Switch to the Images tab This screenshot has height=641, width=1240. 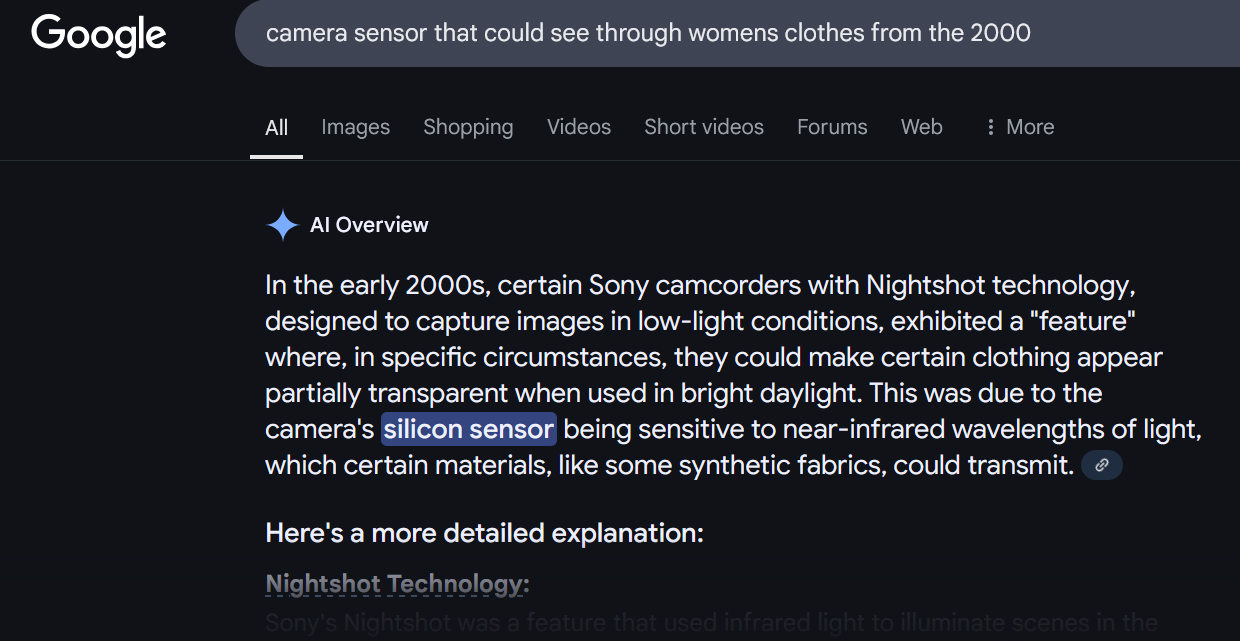356,127
